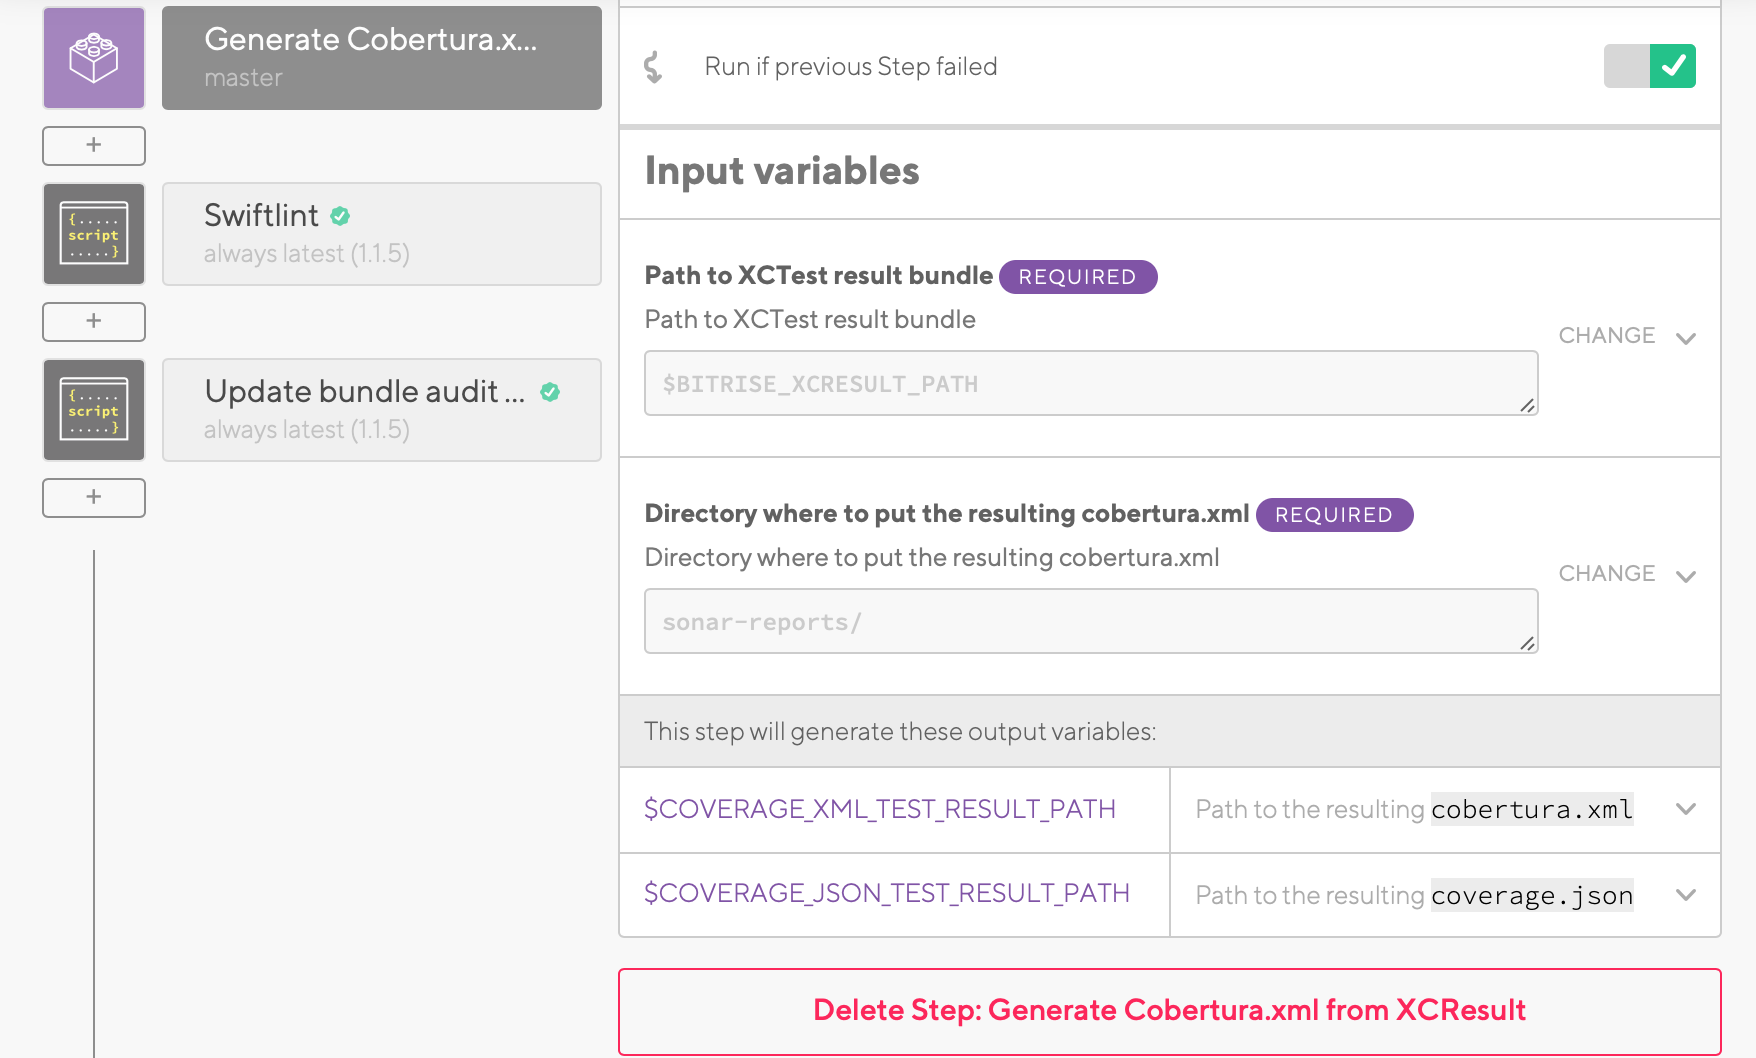Select the Update bundle audit step

pyautogui.click(x=382, y=410)
